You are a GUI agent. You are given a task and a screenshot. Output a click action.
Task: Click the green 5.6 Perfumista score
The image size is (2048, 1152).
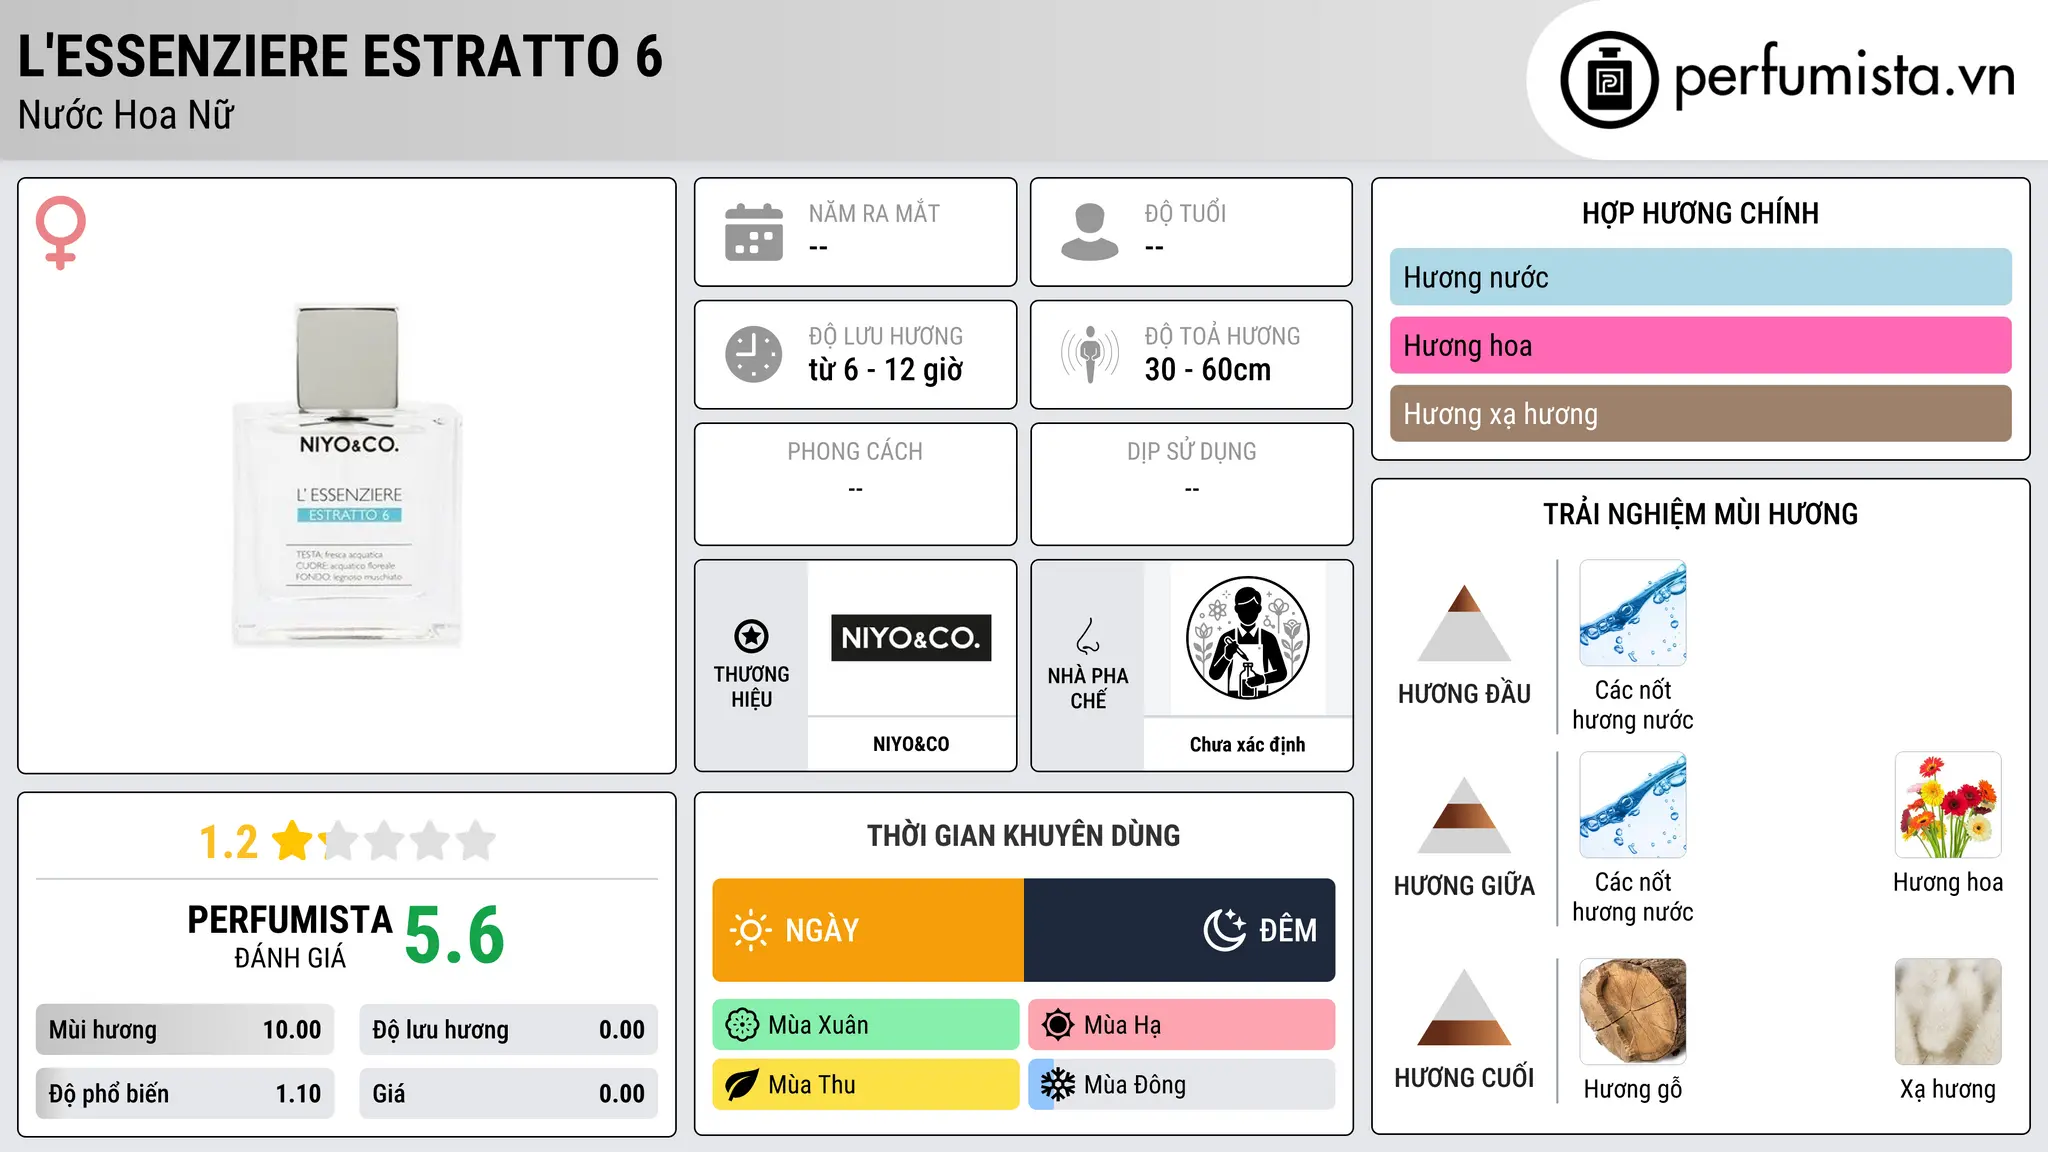click(455, 935)
